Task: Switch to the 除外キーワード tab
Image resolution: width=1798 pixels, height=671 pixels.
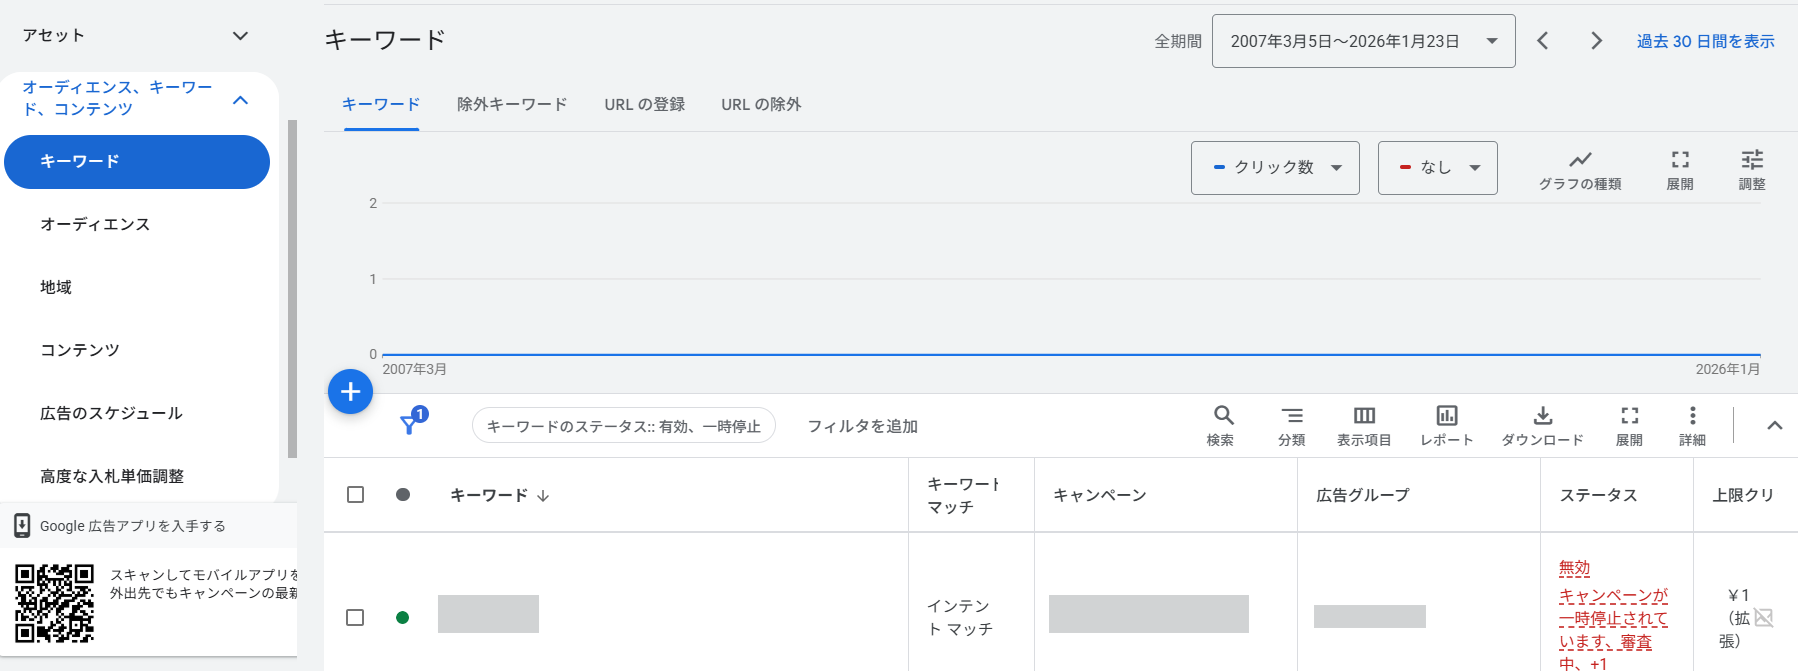Action: coord(512,104)
